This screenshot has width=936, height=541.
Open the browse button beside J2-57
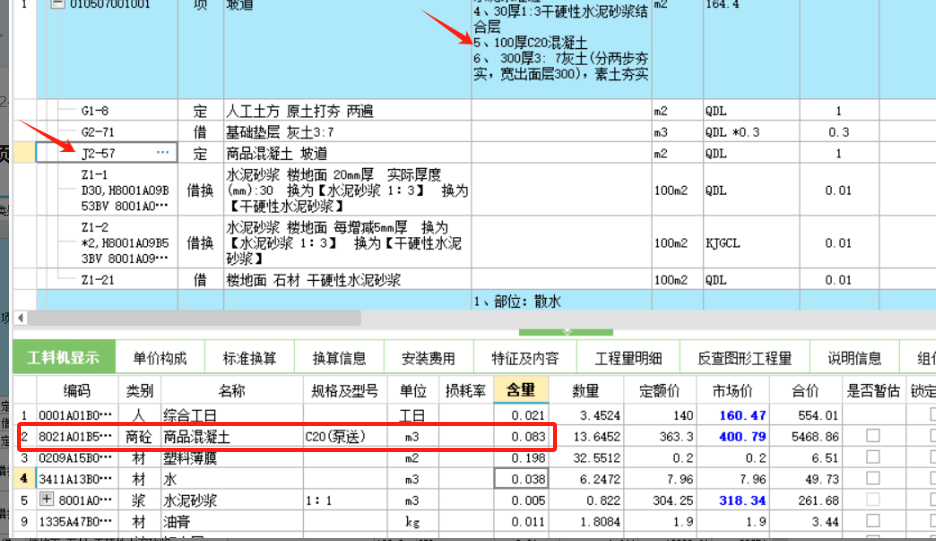(162, 153)
